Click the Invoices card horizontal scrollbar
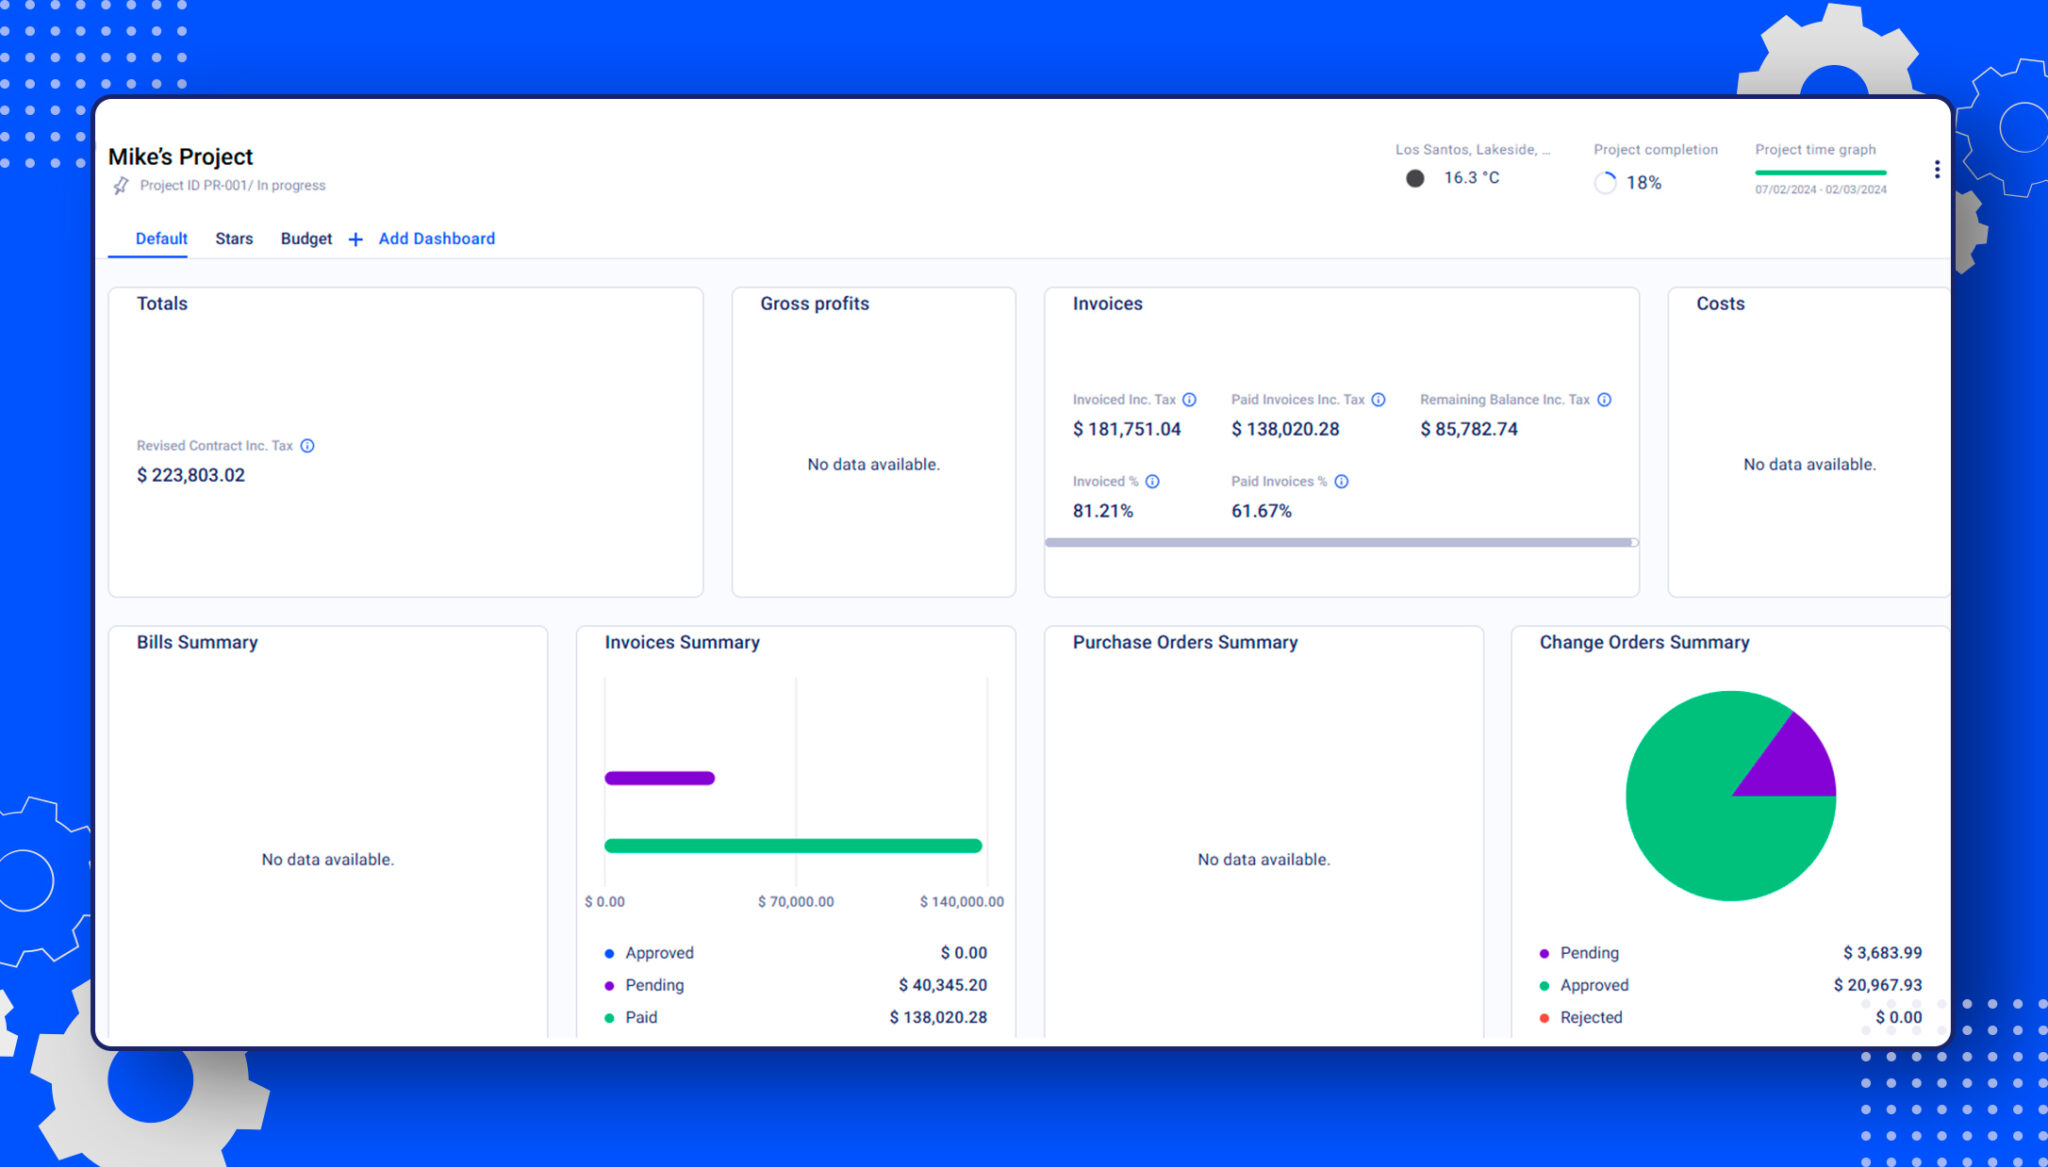This screenshot has width=2048, height=1167. [1340, 542]
